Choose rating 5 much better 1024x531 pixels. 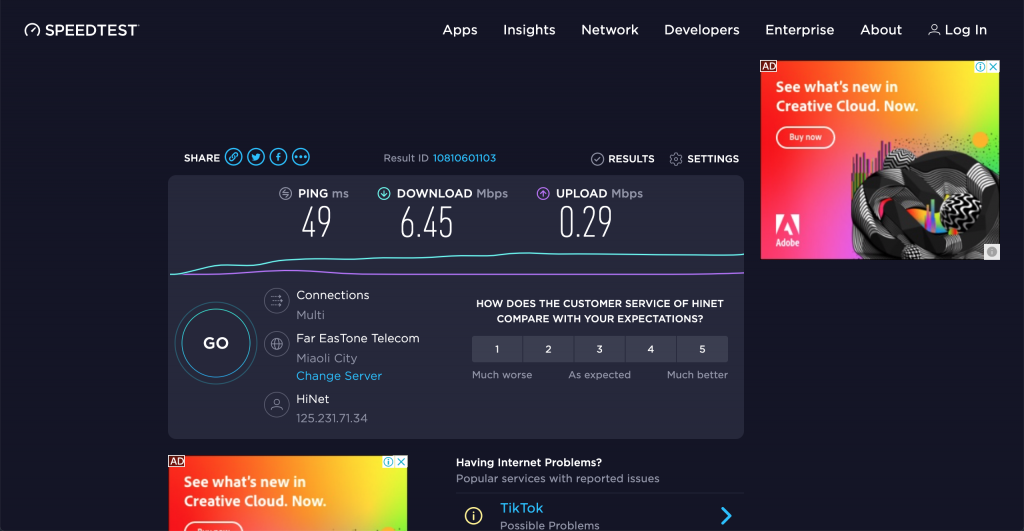(702, 349)
